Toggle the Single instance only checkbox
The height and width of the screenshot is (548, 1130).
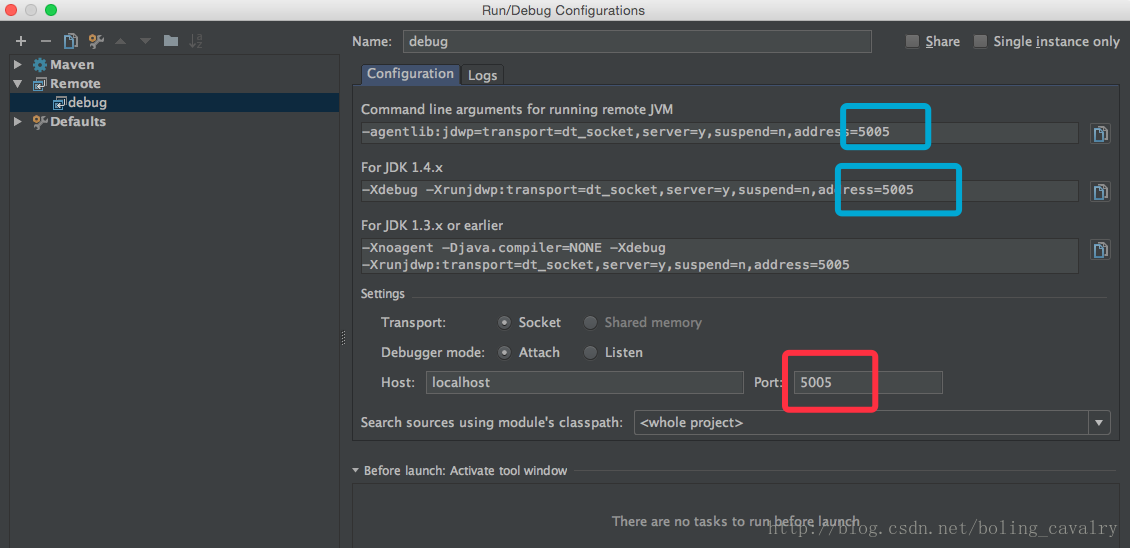coord(980,41)
